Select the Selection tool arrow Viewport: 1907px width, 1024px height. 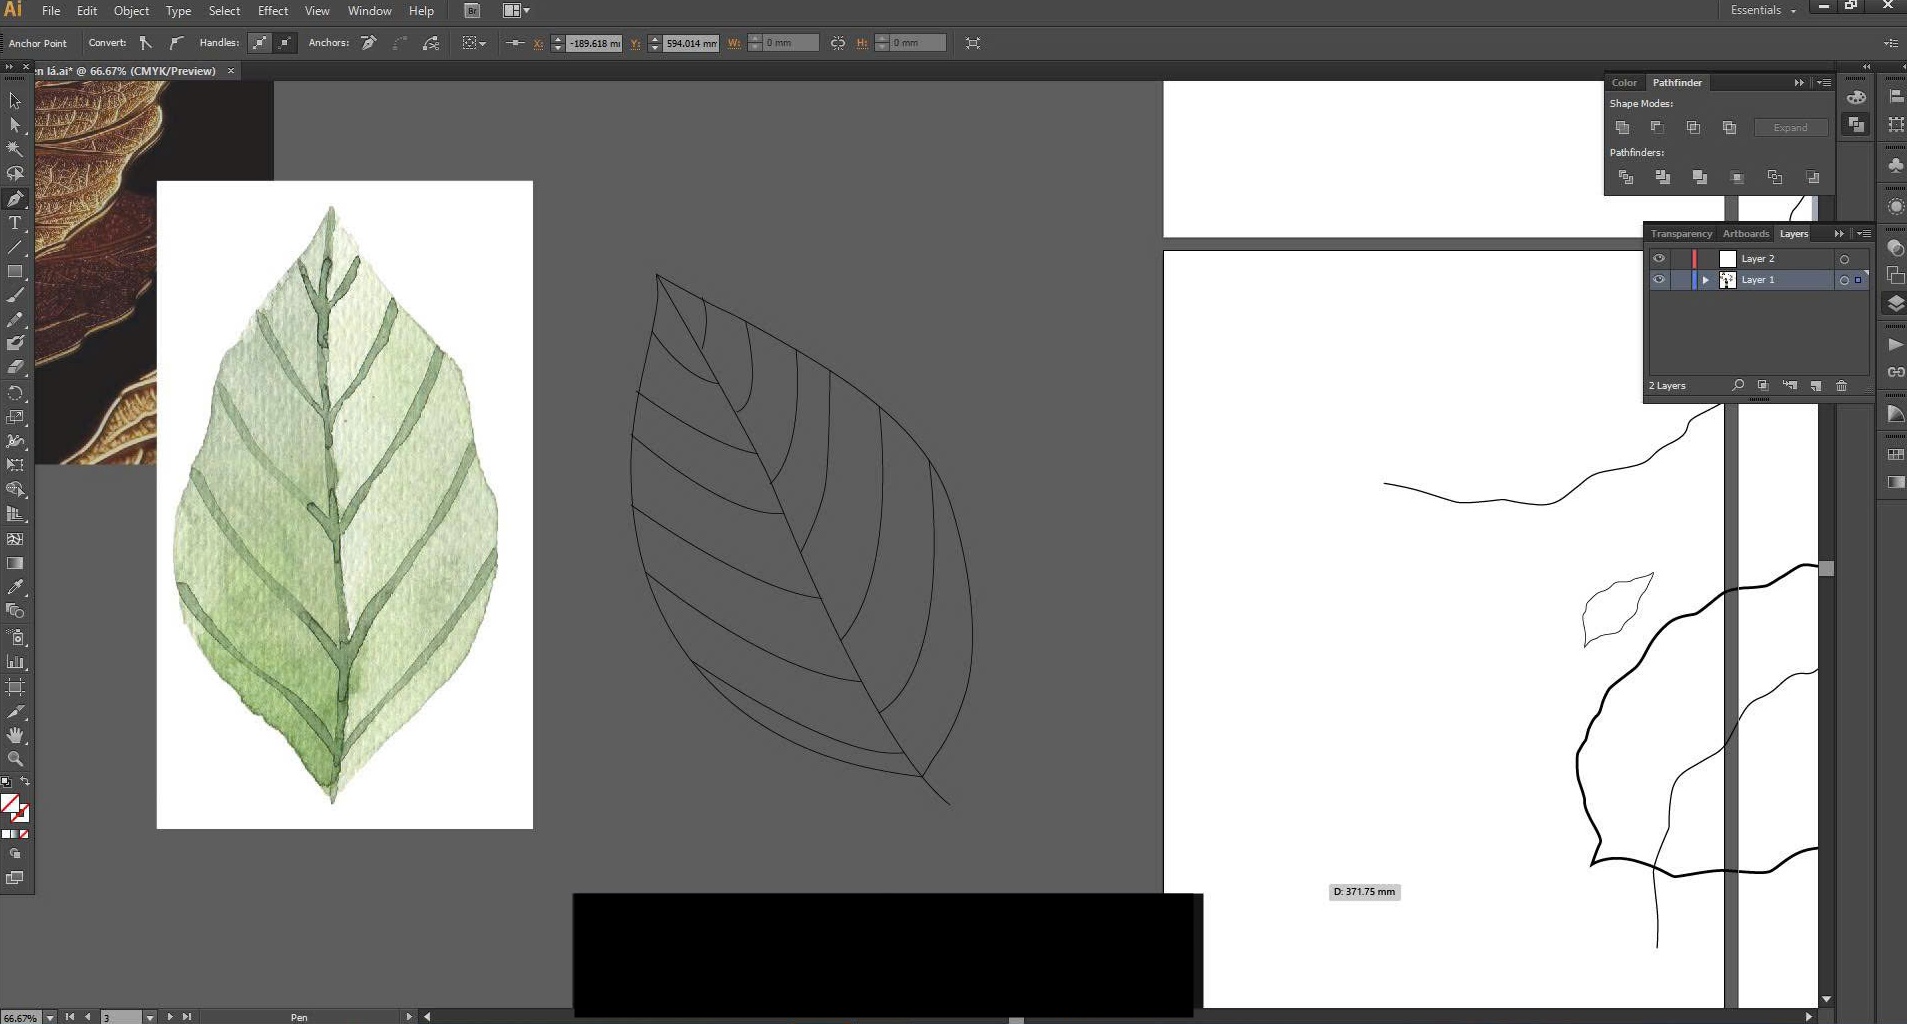tap(15, 101)
